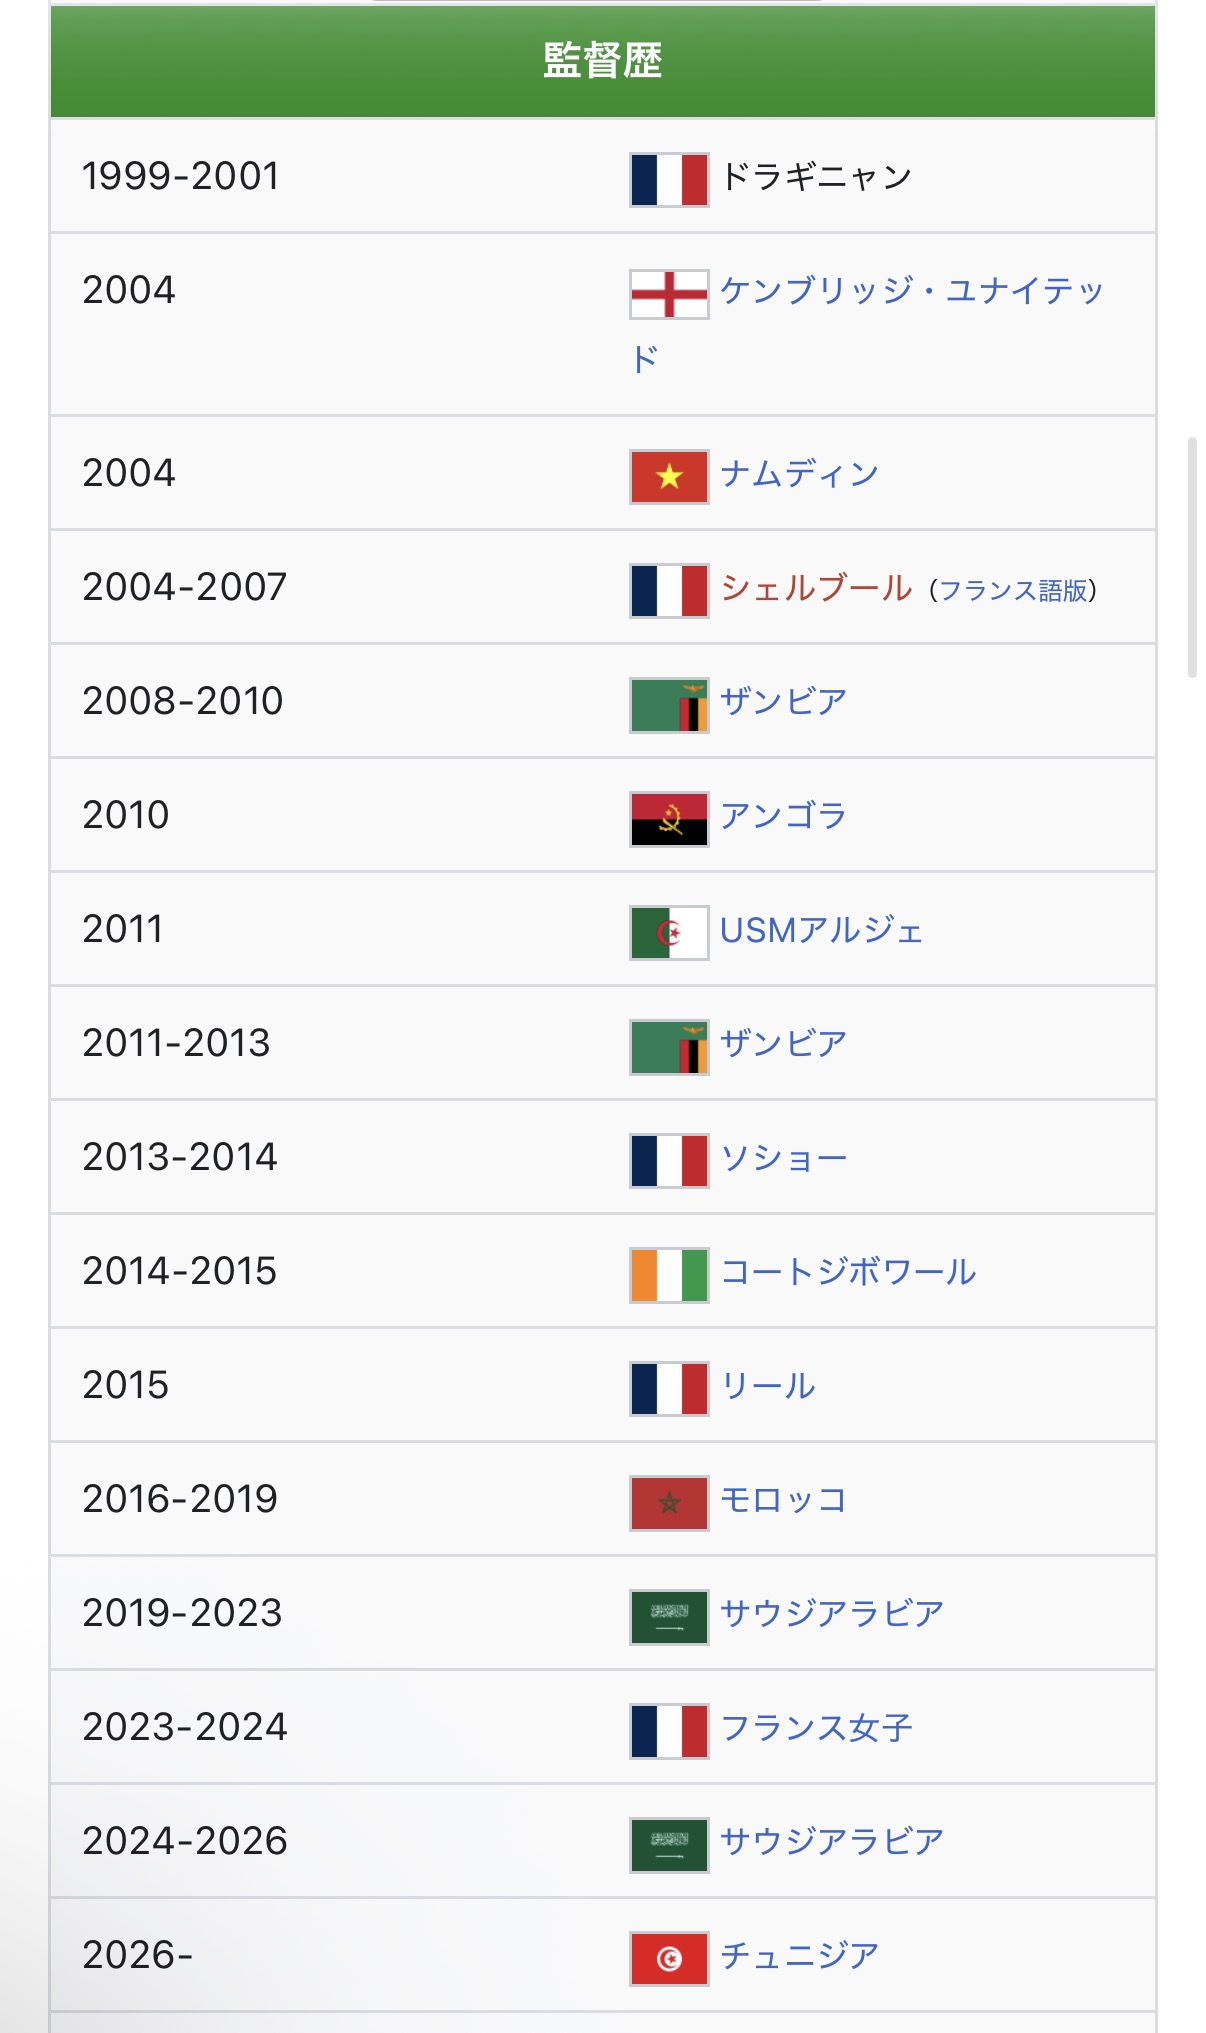Open the フランス語版 link
The height and width of the screenshot is (2033, 1206).
(x=1013, y=590)
